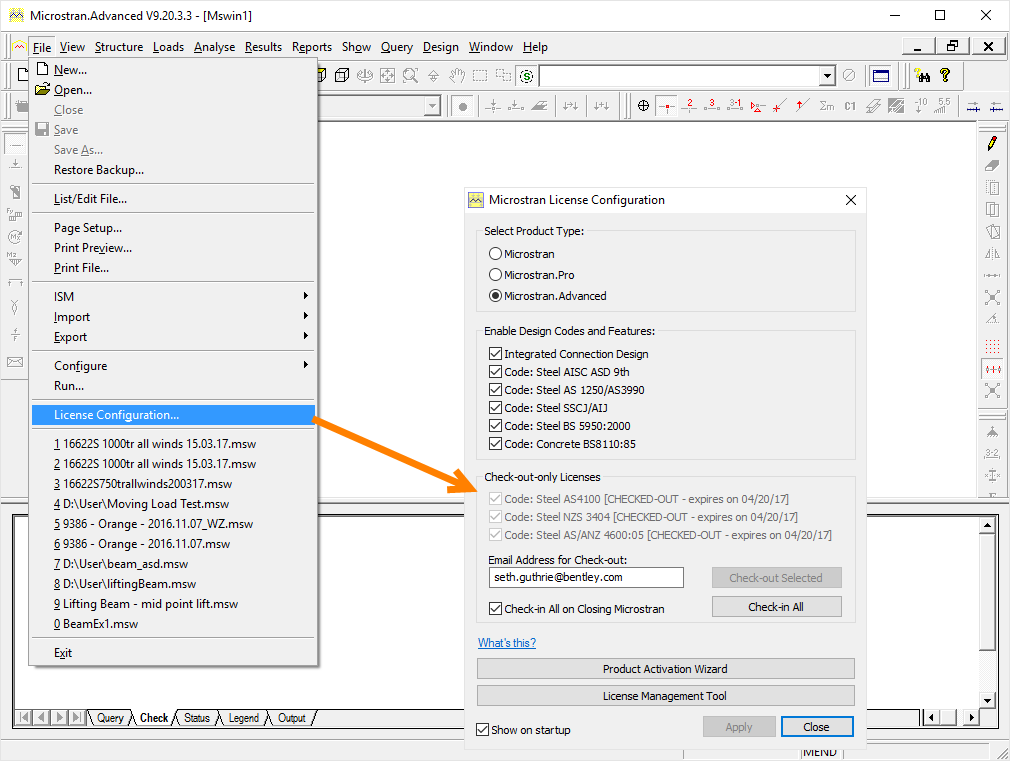The width and height of the screenshot is (1010, 761).
Task: Toggle Code: Steel SSCJ/AIJ checkbox
Action: [x=495, y=408]
